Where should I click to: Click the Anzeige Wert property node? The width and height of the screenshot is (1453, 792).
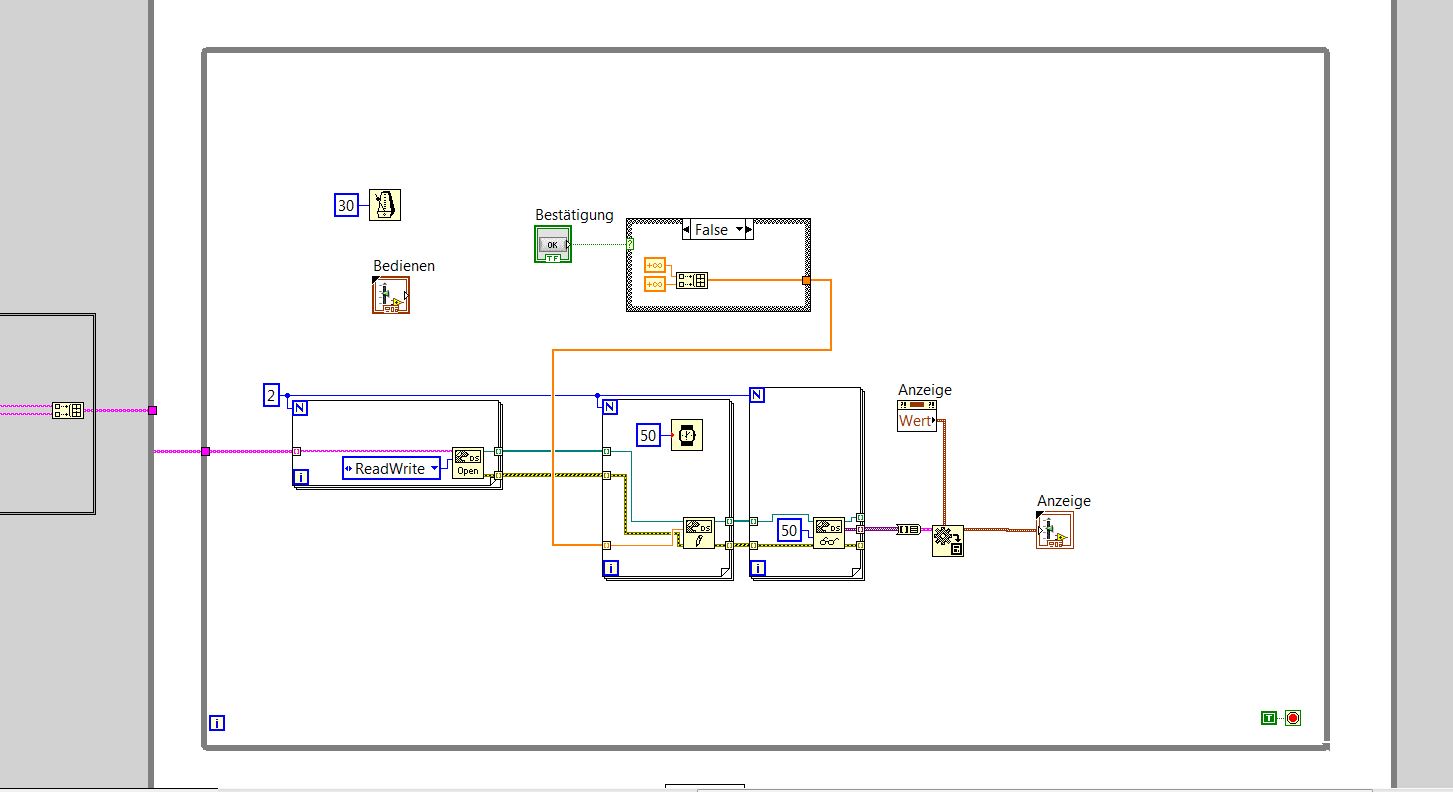tap(917, 416)
